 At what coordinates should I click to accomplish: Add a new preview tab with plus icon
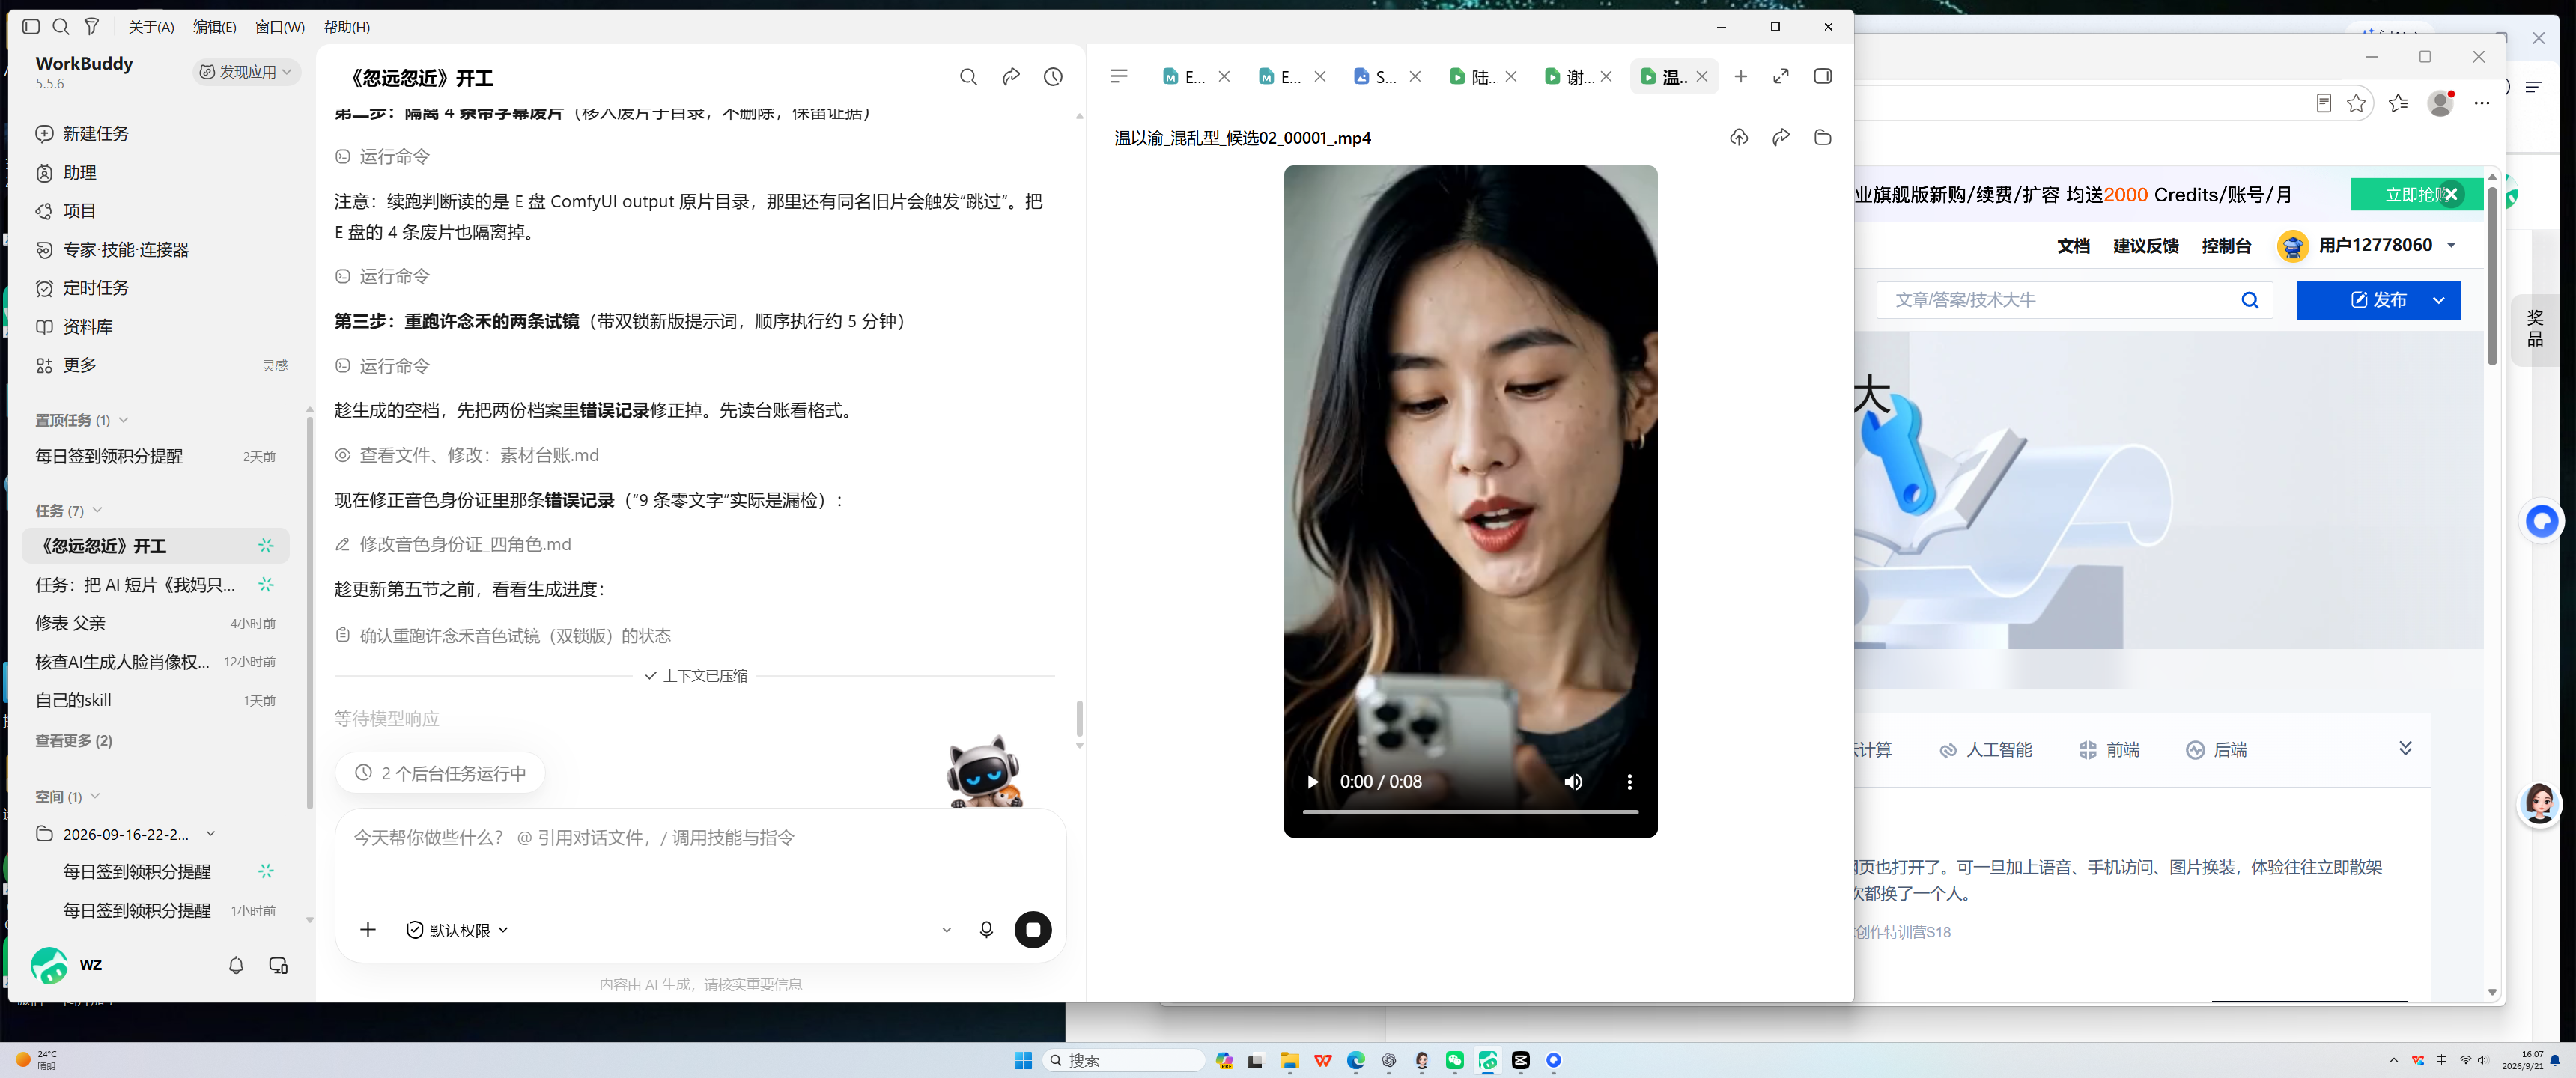[1741, 76]
